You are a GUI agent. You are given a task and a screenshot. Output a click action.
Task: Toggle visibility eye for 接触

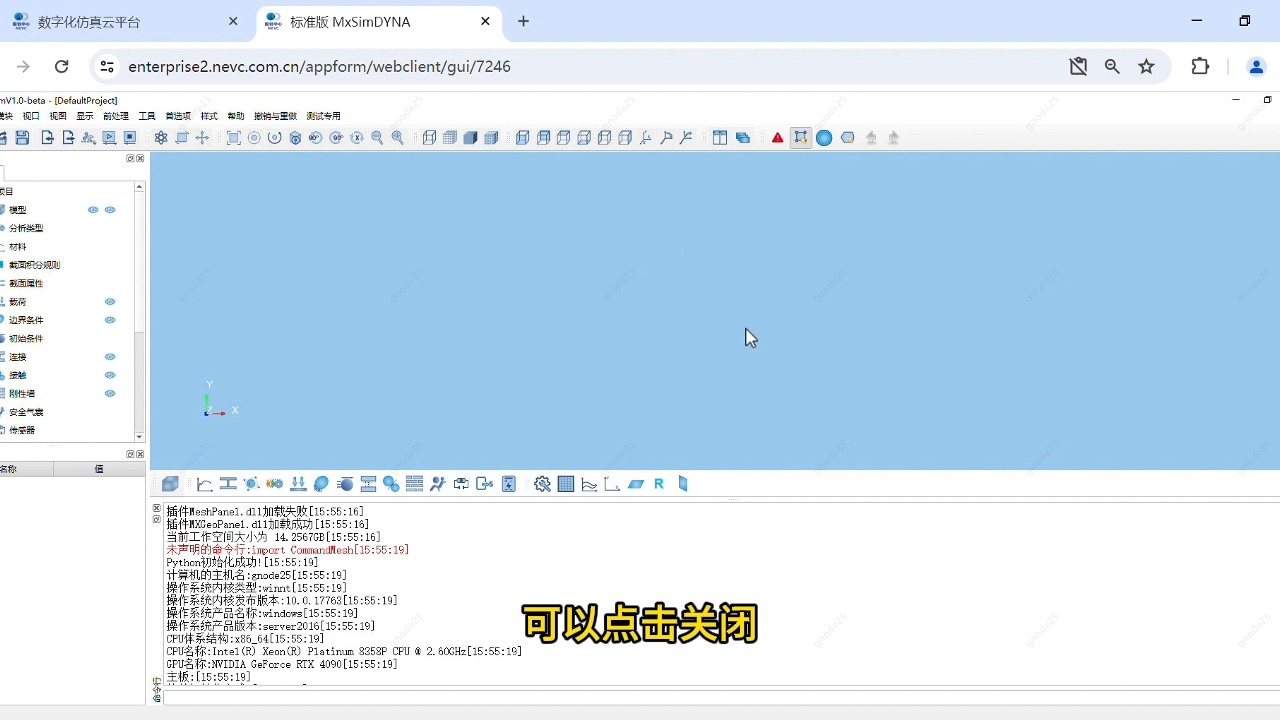point(110,375)
